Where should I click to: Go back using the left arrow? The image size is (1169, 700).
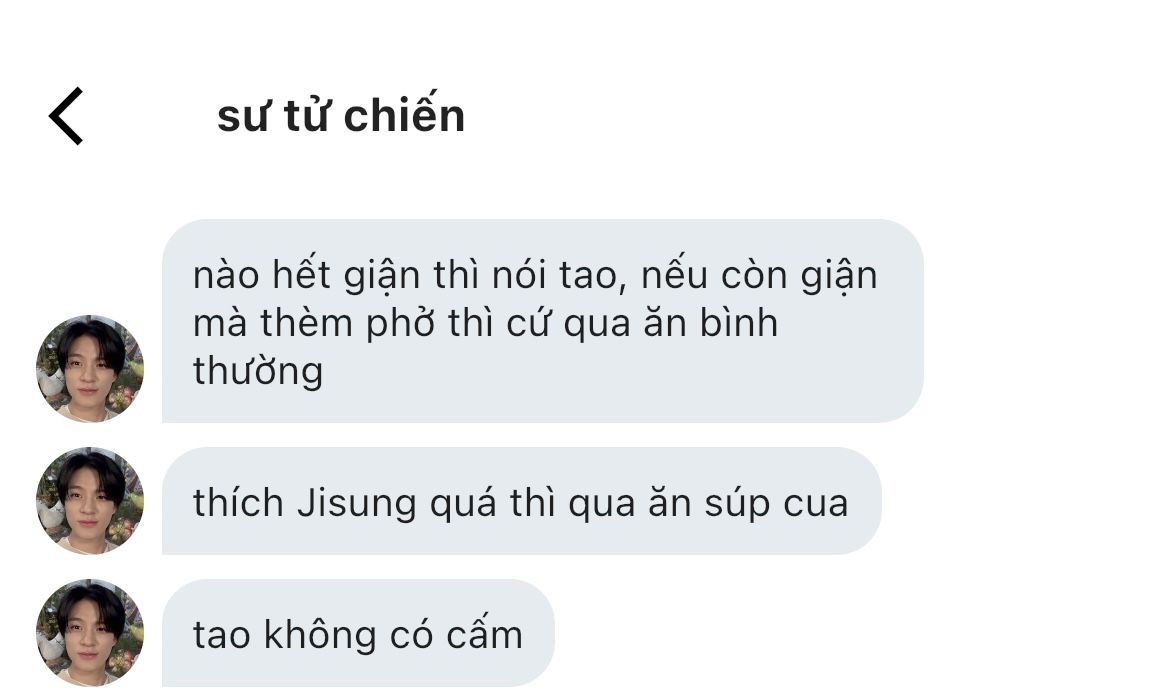click(x=66, y=116)
